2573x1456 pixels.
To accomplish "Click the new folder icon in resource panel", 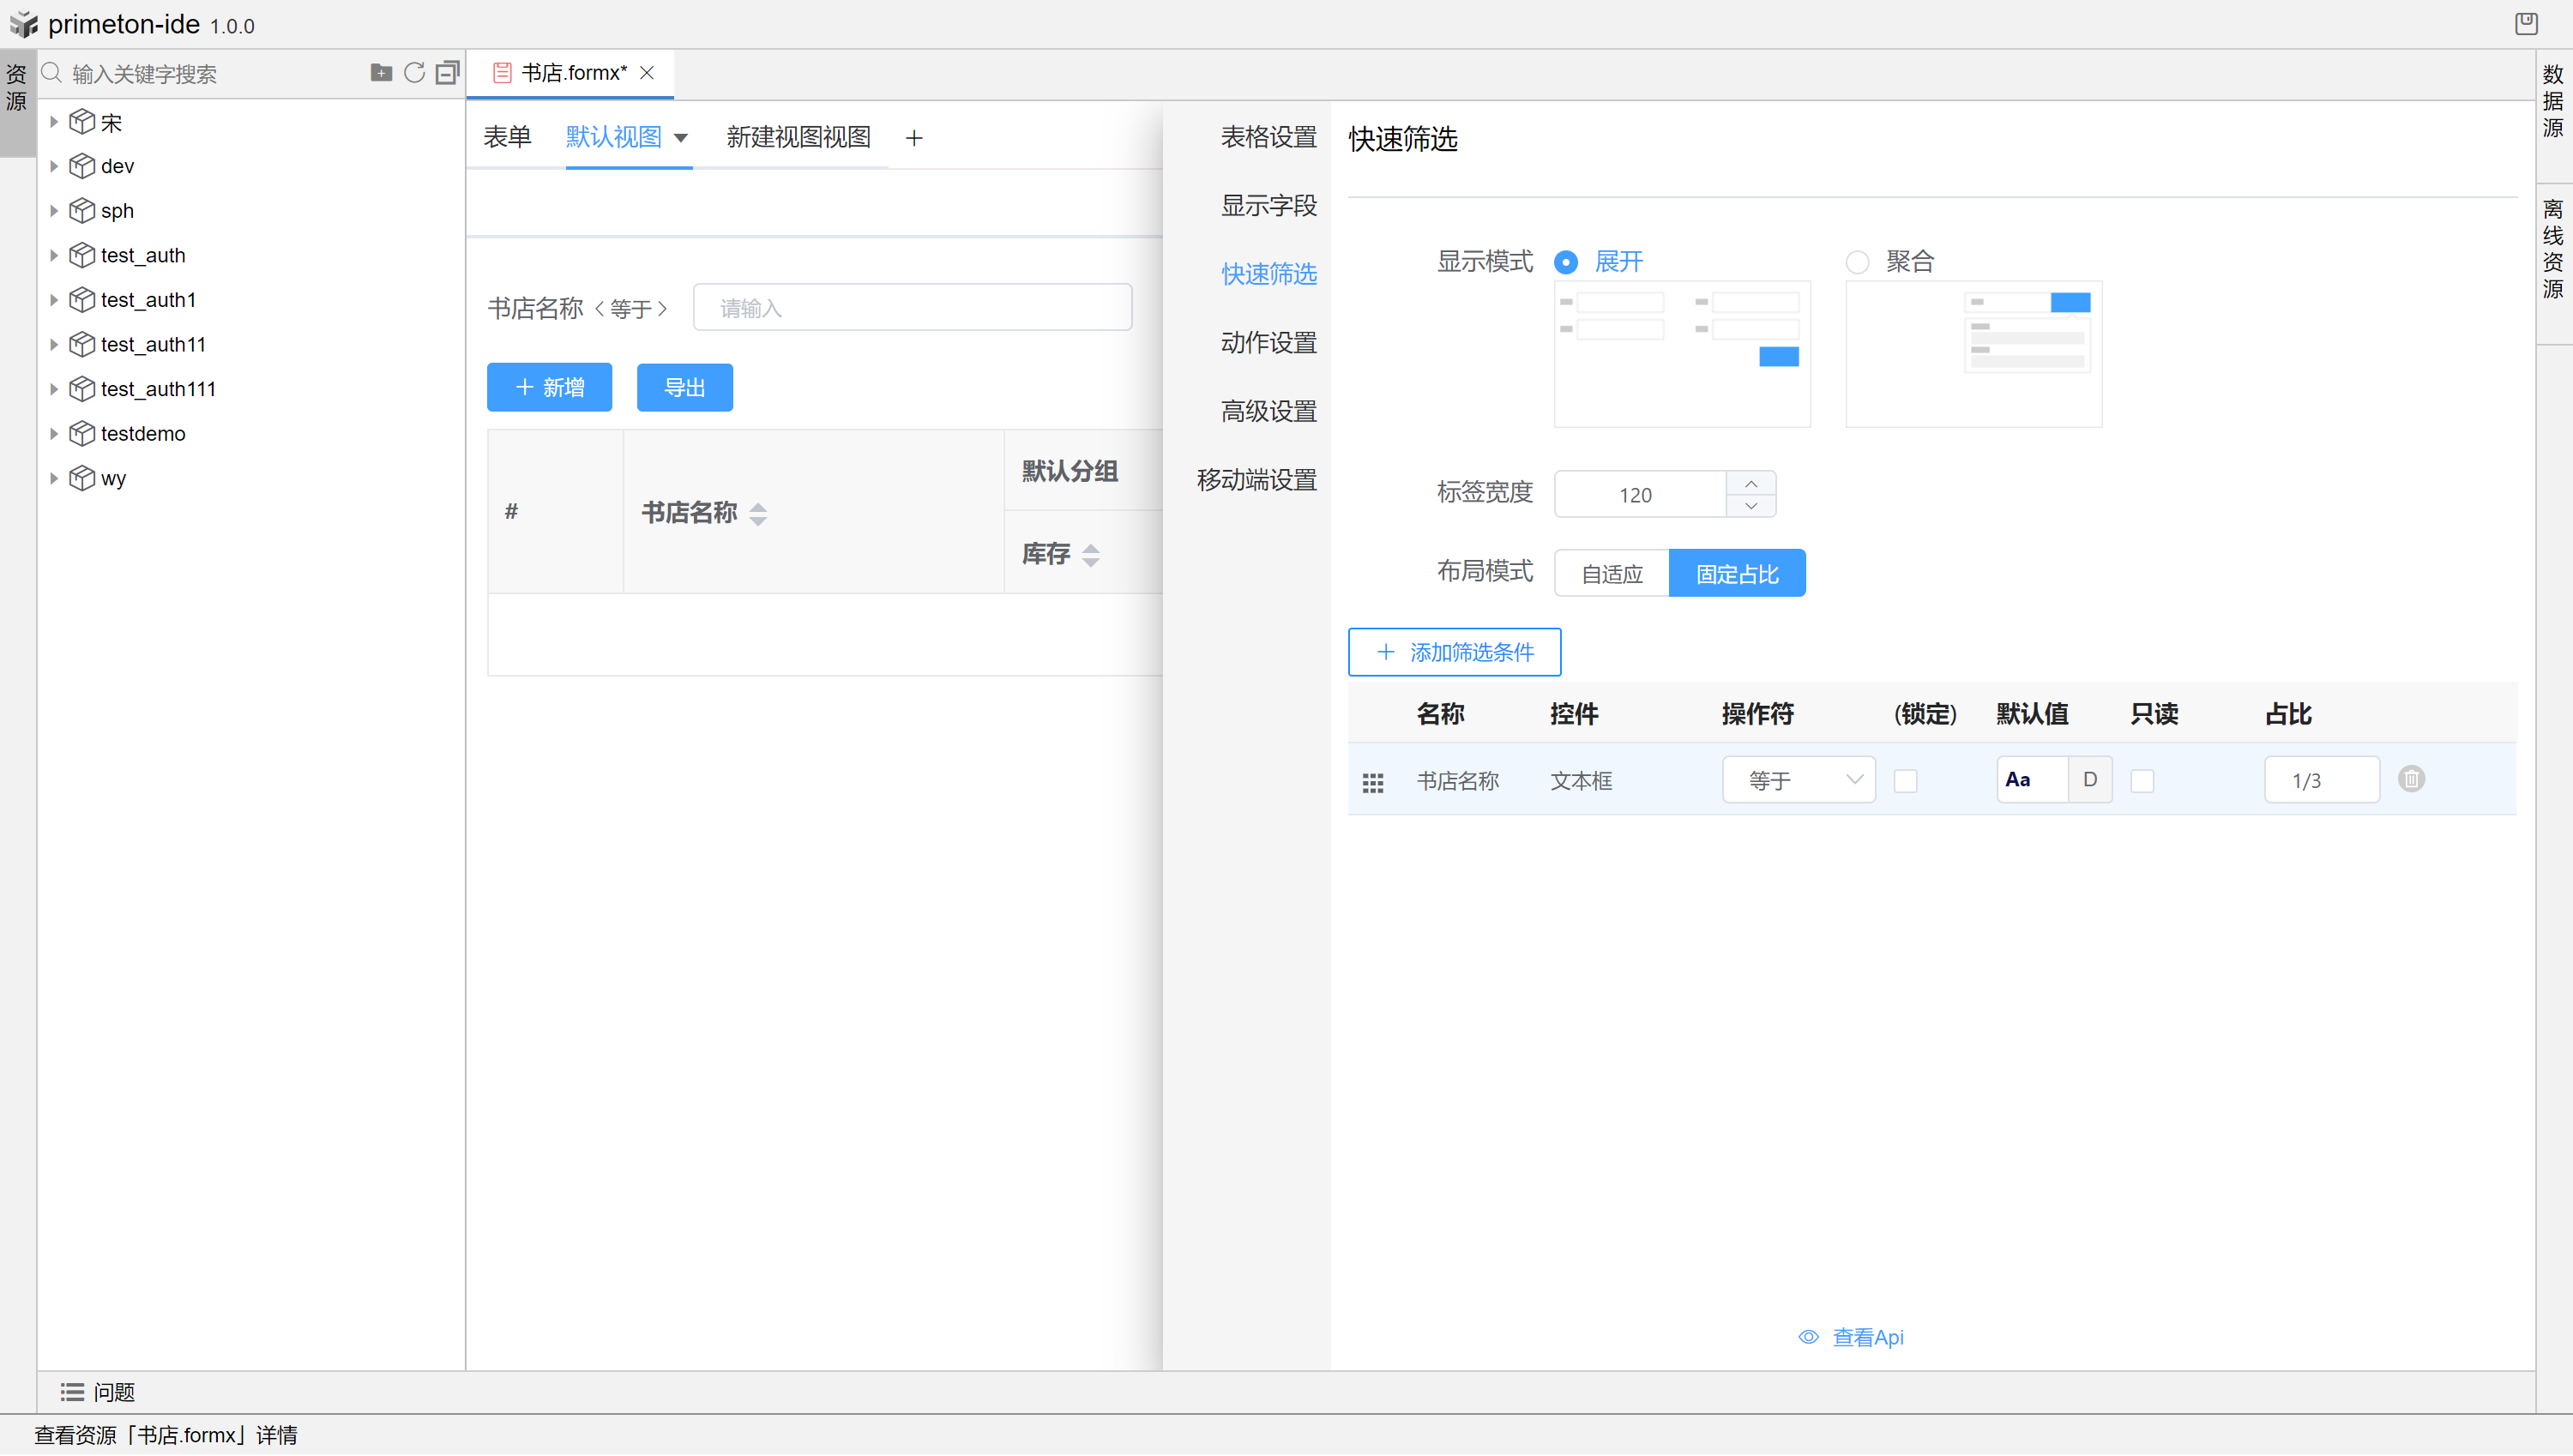I will tap(381, 73).
